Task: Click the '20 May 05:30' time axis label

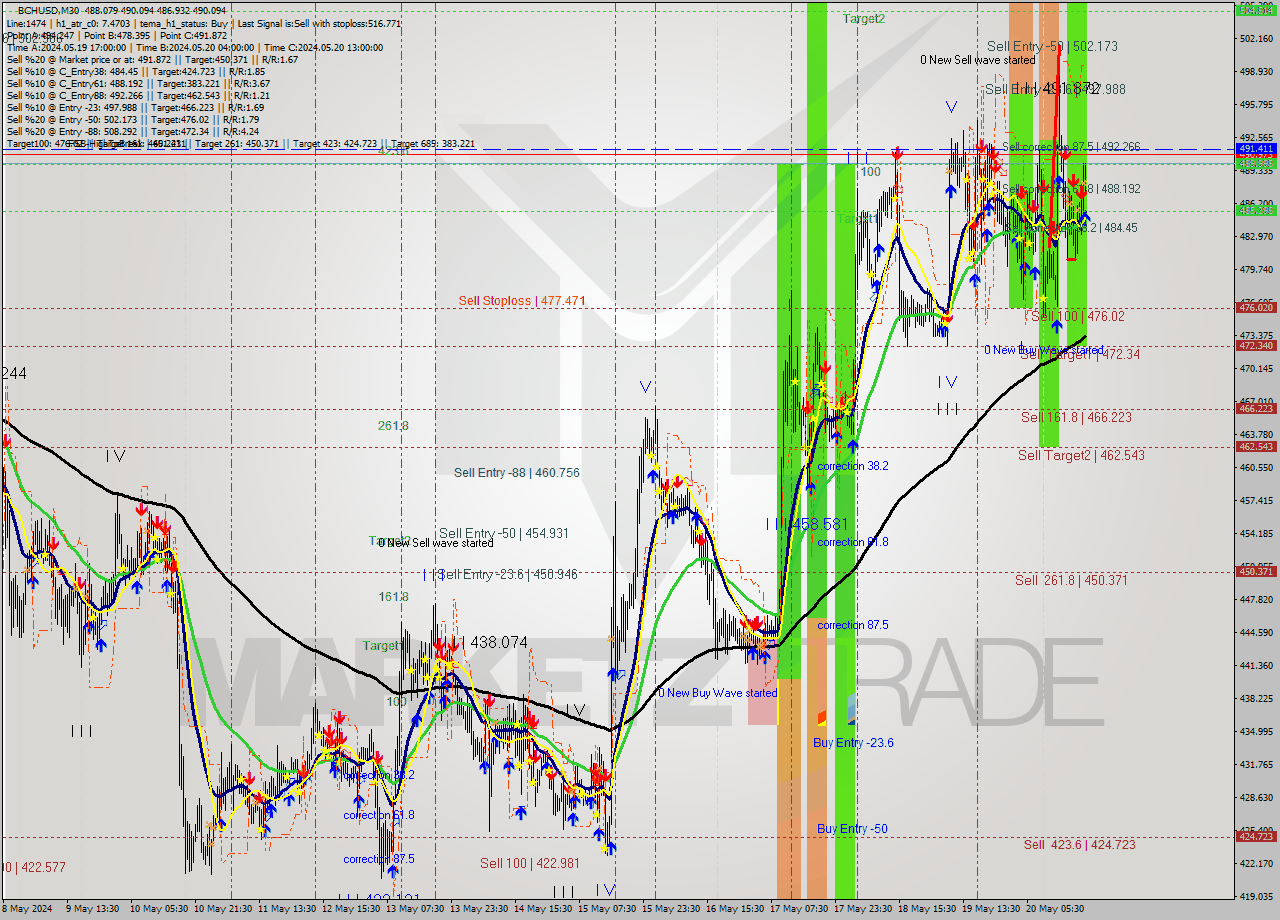Action: click(x=1054, y=909)
